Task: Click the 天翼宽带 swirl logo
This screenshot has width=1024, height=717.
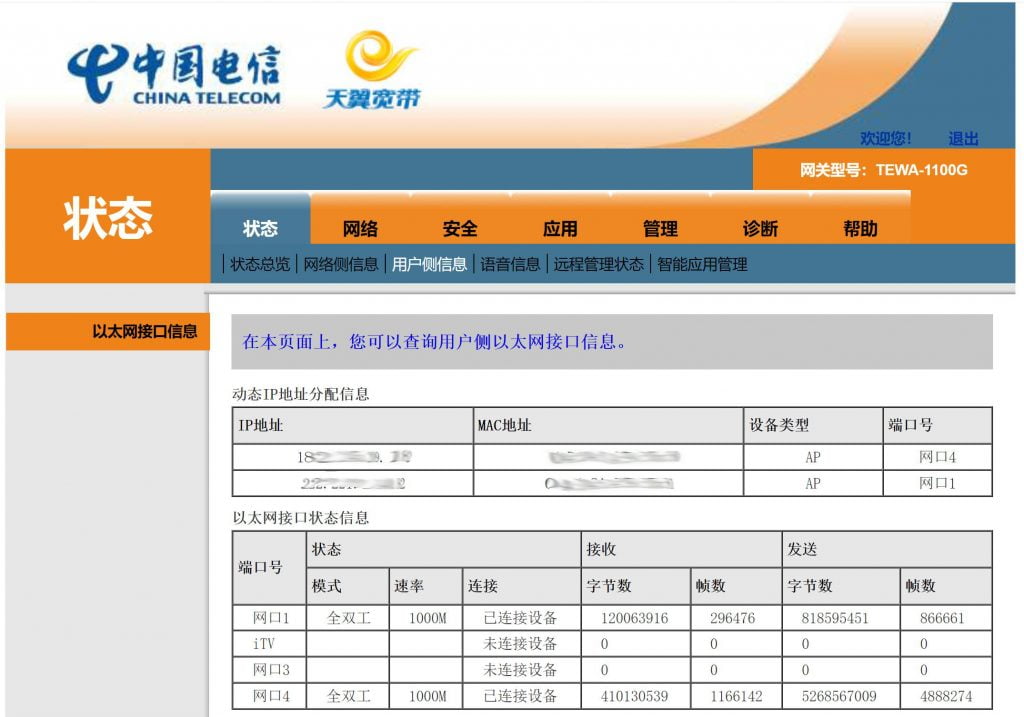Action: click(372, 69)
